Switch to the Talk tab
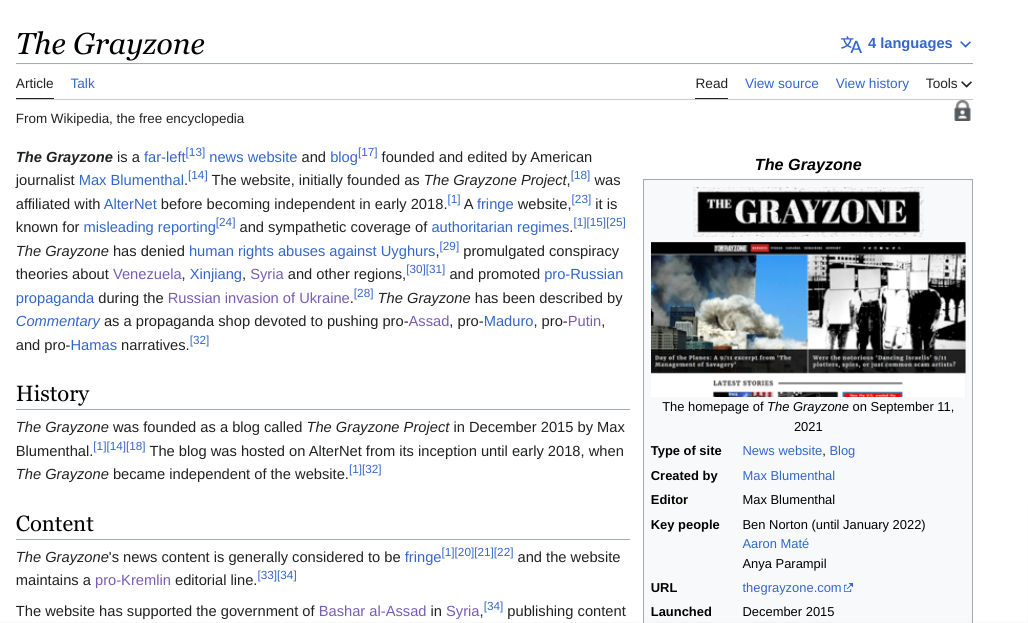1028x623 pixels. click(83, 83)
